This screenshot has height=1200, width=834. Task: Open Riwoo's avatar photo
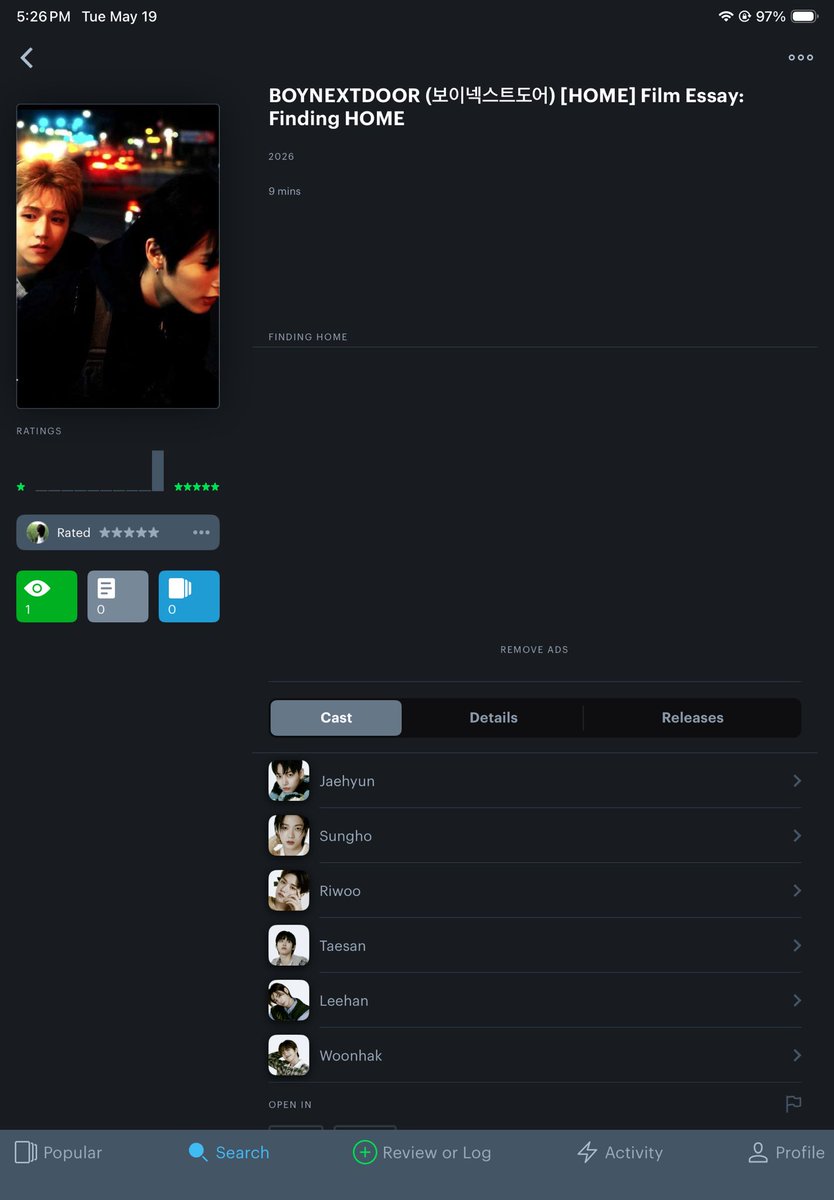[x=289, y=891]
